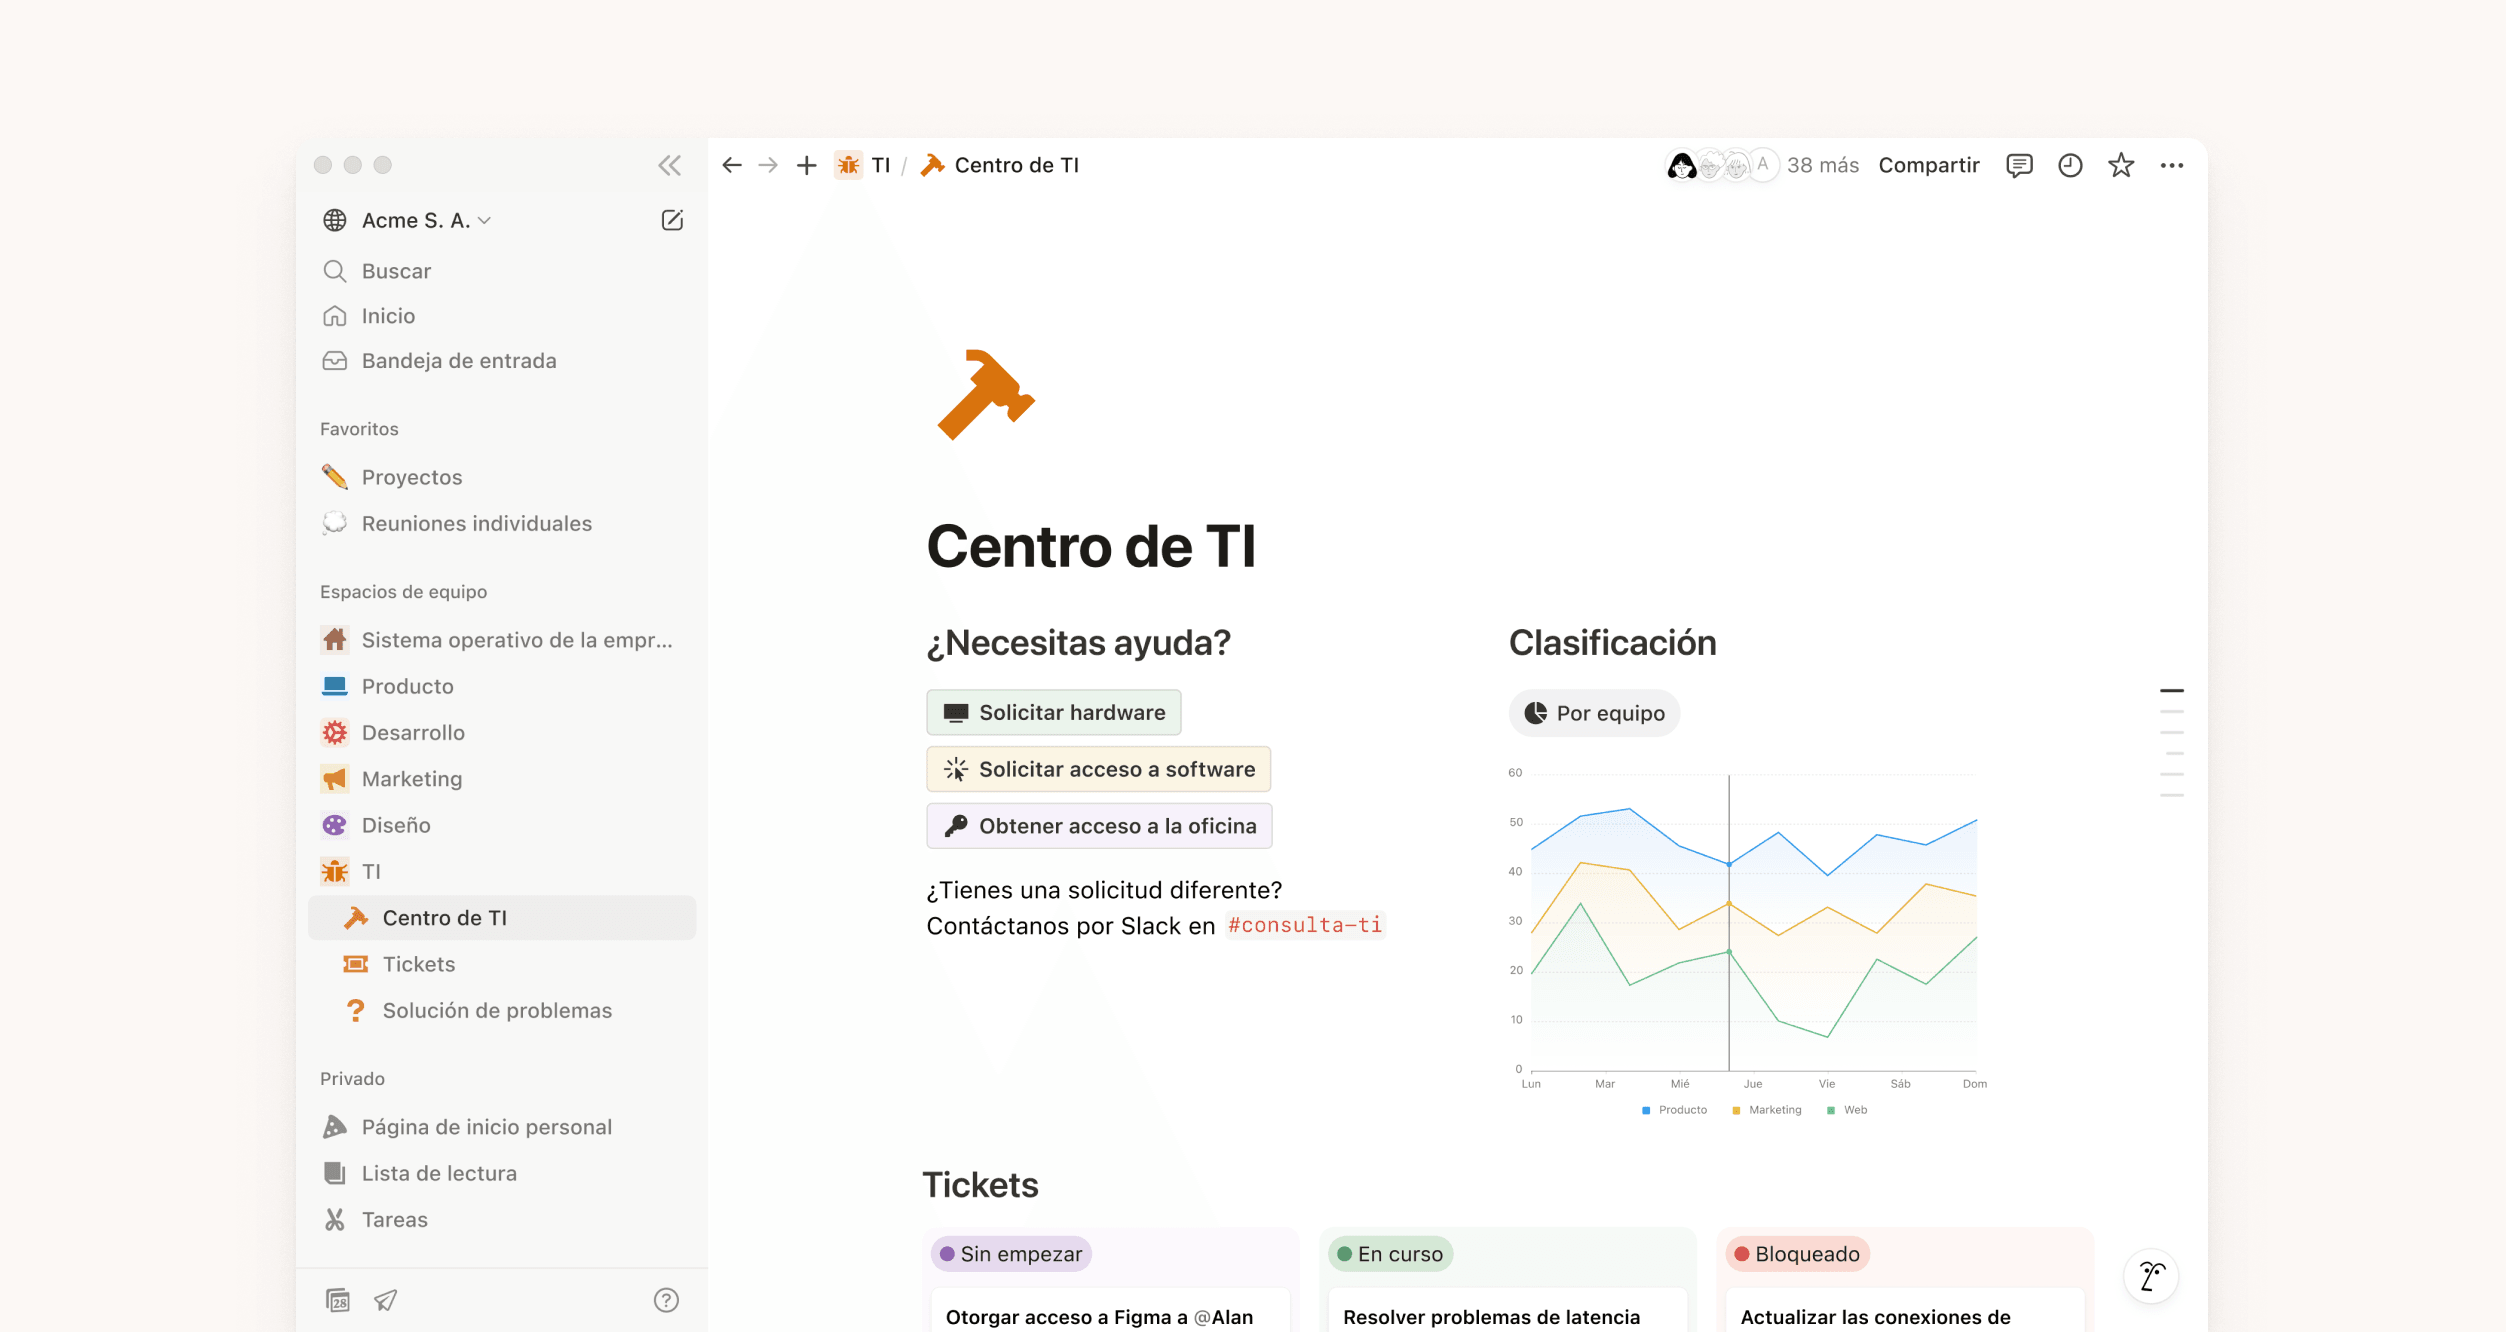Viewport: 2506px width, 1332px height.
Task: Open the Proyectos favorite page
Action: tap(501, 477)
